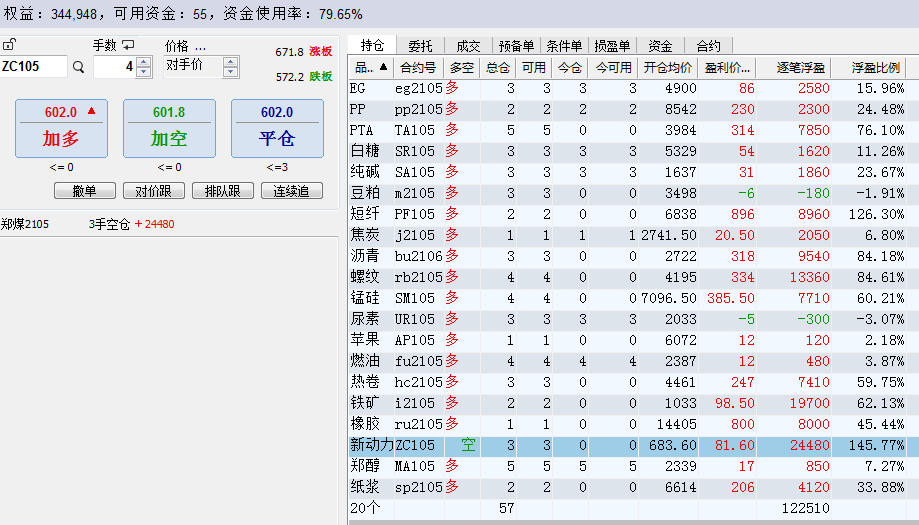Click the lot quantity field showing 4

pos(115,67)
